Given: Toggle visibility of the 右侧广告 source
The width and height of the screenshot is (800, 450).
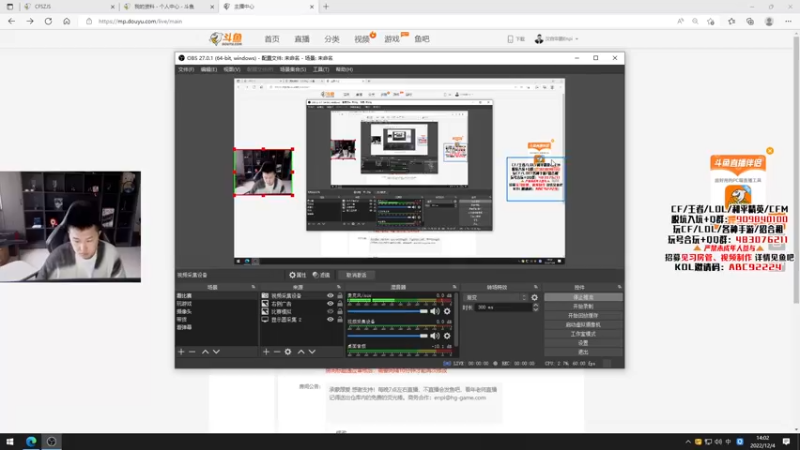Looking at the screenshot, I should click(x=330, y=304).
